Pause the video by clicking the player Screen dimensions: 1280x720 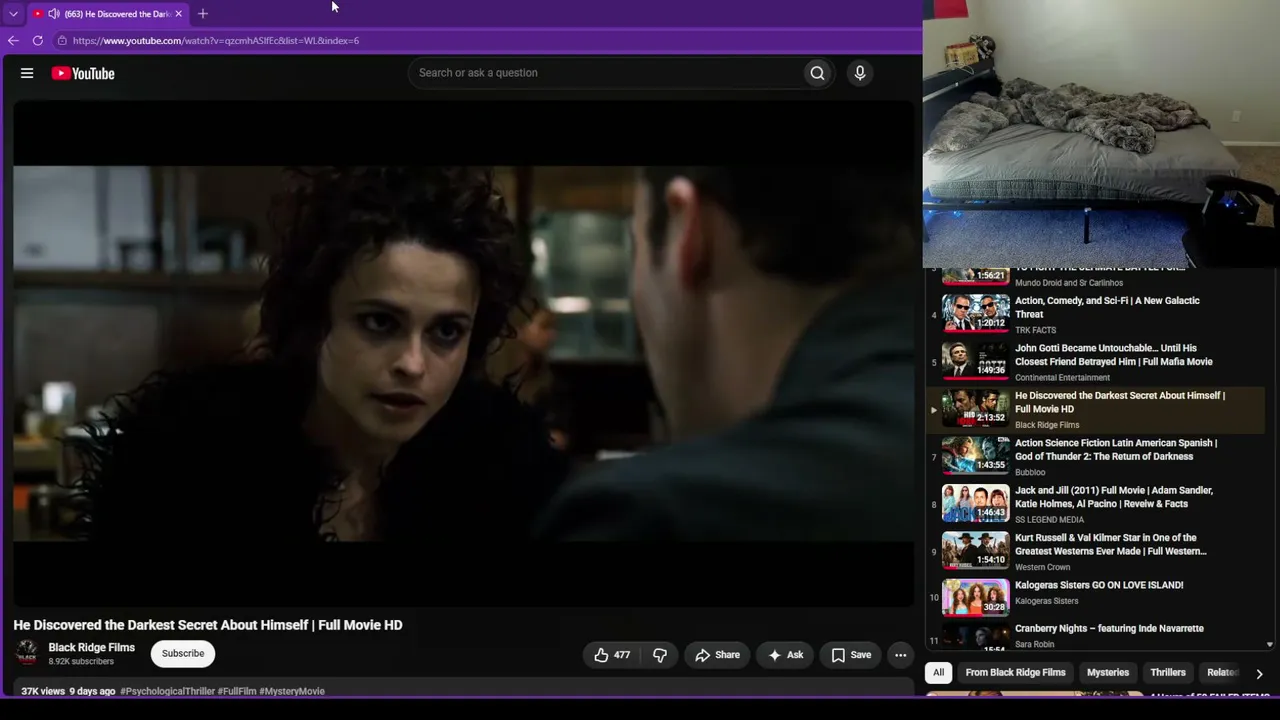pos(464,354)
